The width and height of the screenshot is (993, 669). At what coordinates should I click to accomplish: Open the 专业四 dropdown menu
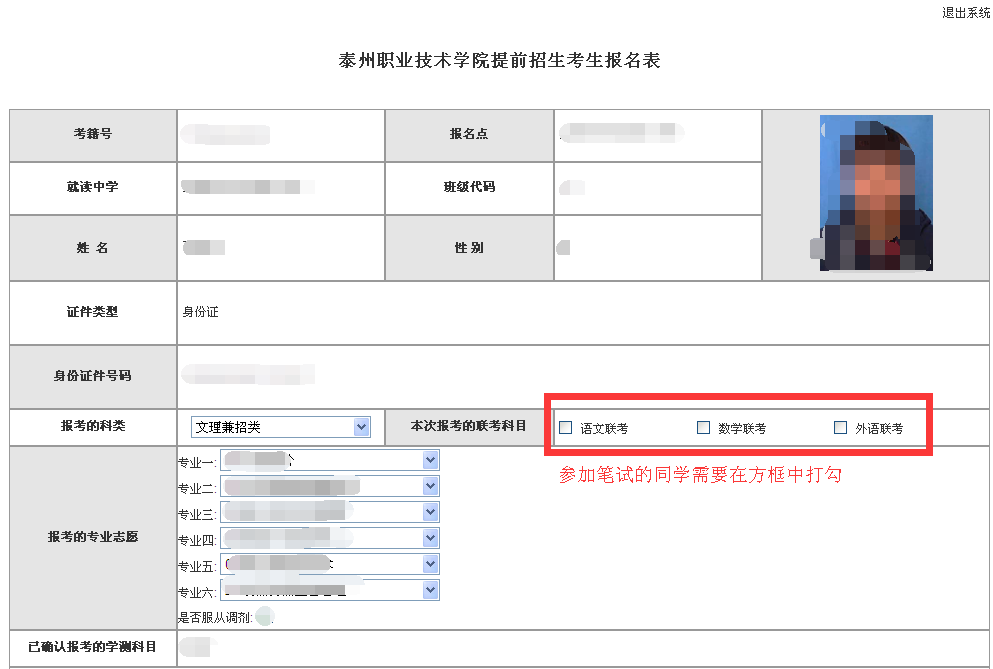pos(329,538)
